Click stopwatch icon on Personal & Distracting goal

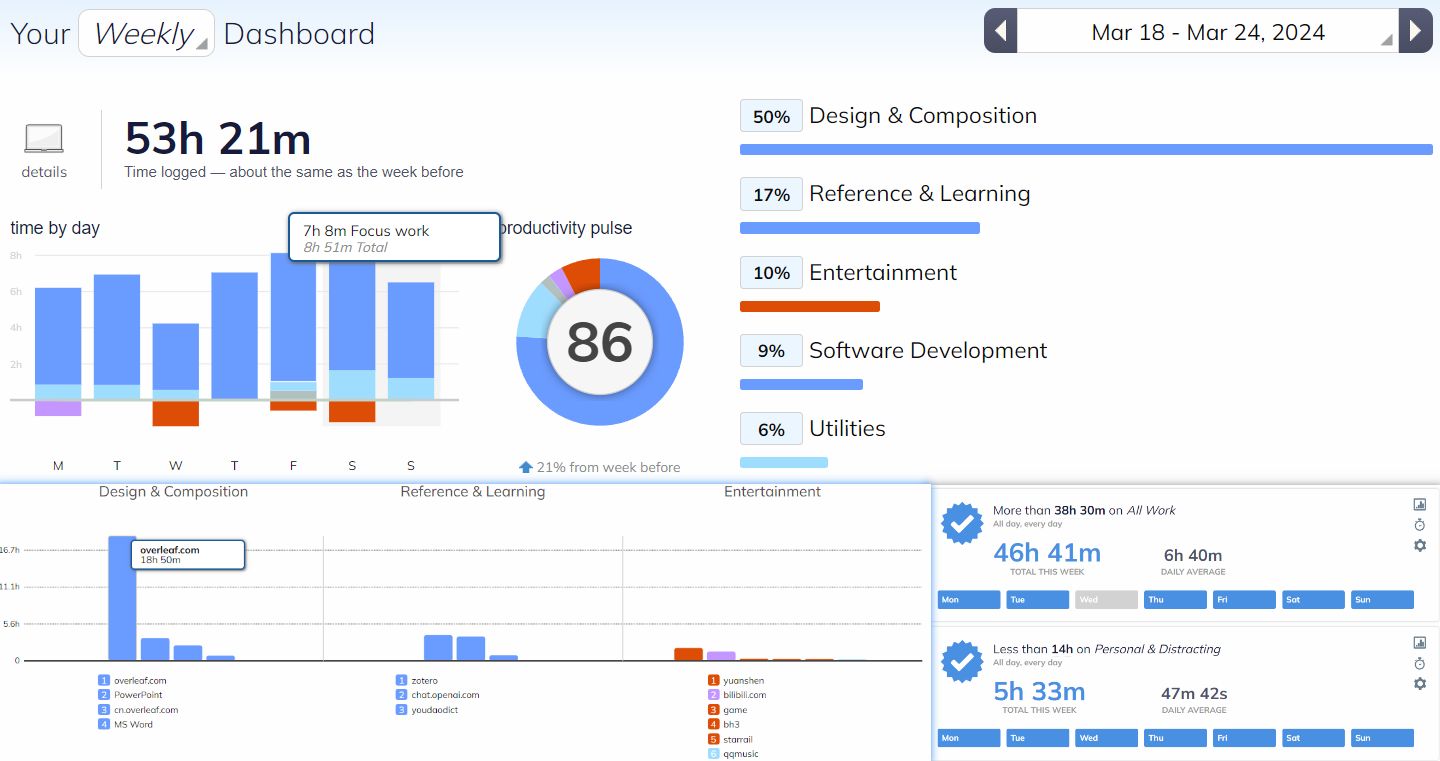point(1419,664)
